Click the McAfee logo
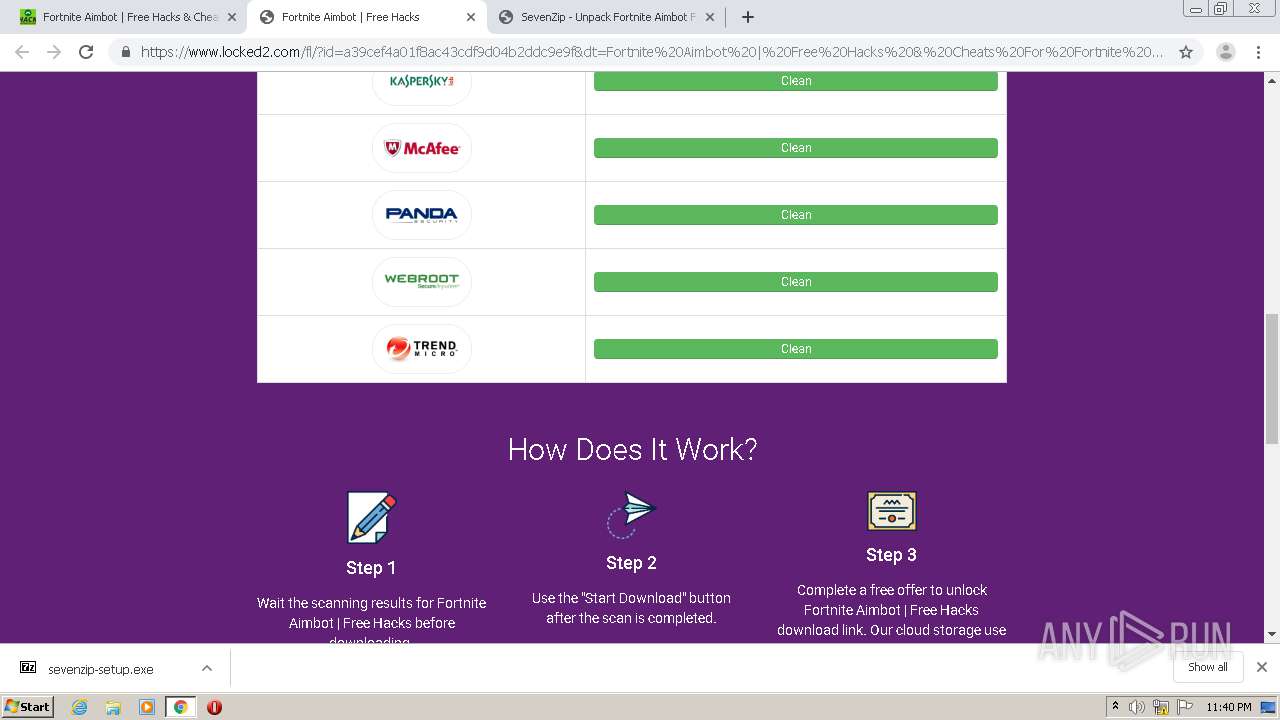 (x=421, y=148)
